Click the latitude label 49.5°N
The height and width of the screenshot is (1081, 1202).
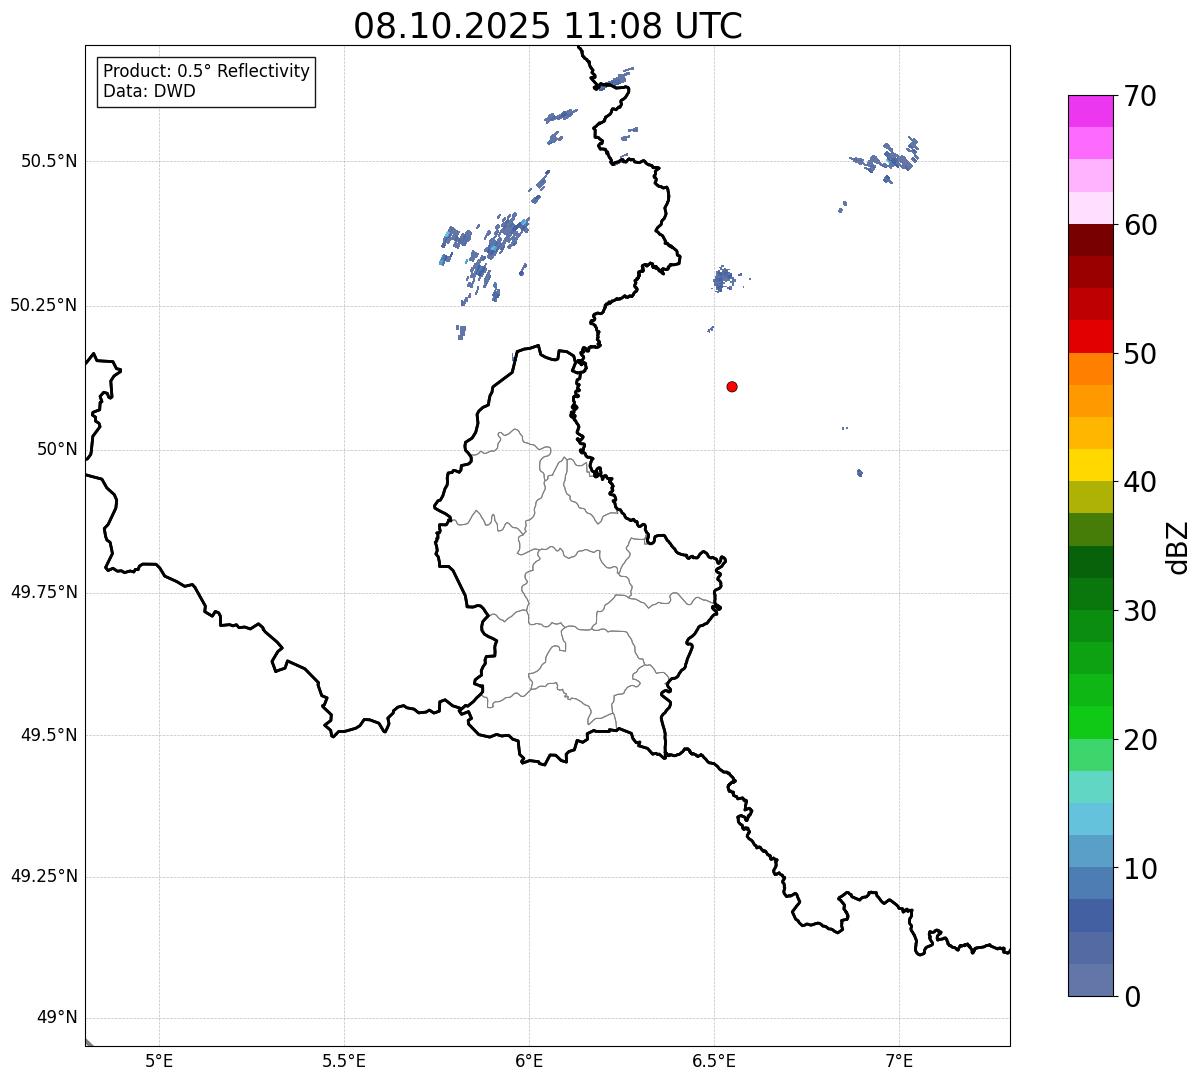pos(49,735)
